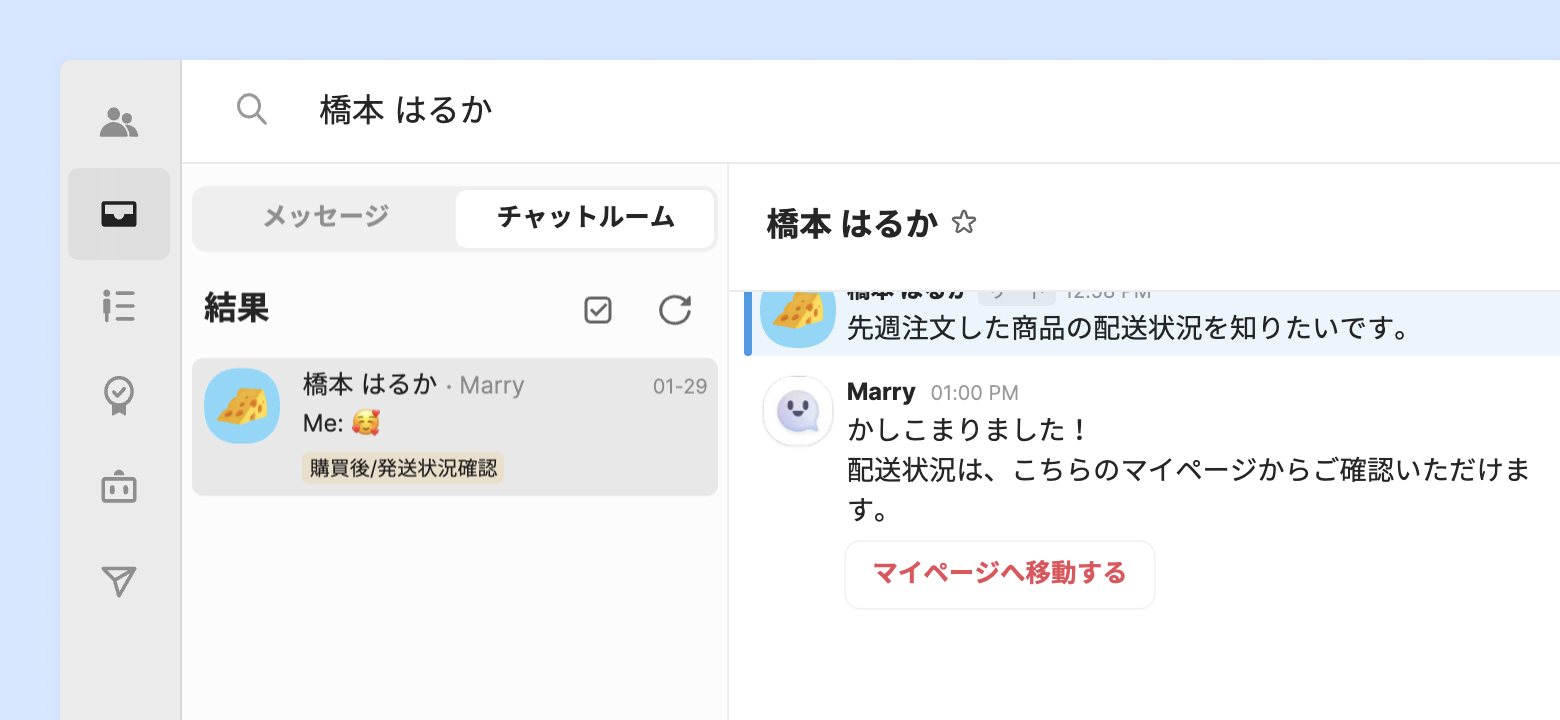The width and height of the screenshot is (1560, 720).
Task: Open the contacts sidebar icon
Action: pyautogui.click(x=119, y=122)
